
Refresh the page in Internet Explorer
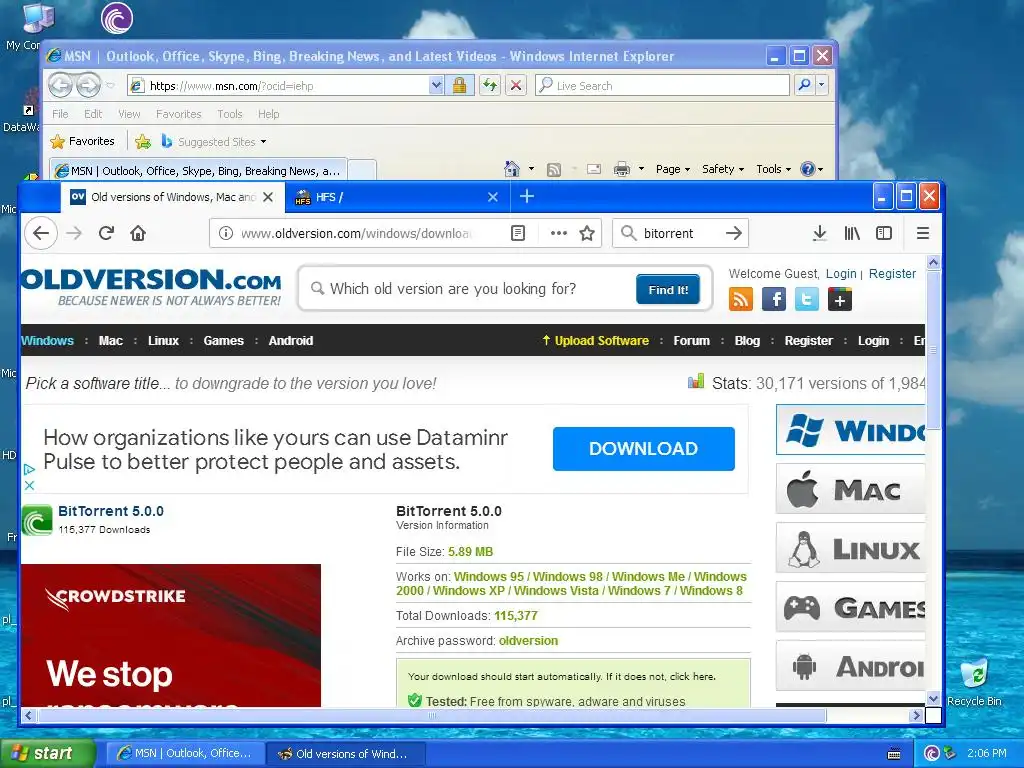(x=490, y=85)
